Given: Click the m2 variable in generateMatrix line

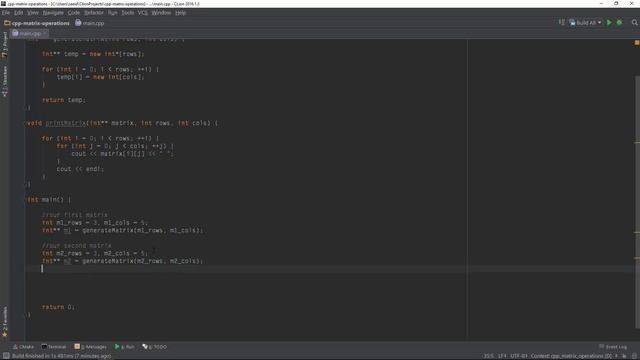Looking at the screenshot, I should click(67, 261).
